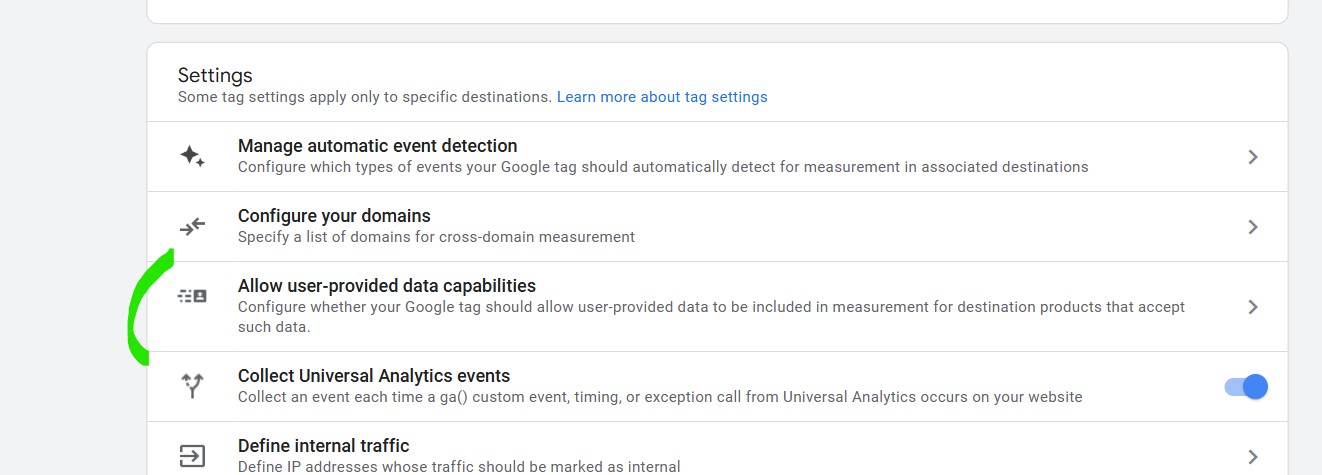Viewport: 1322px width, 475px height.
Task: Click the merging arrows icon for domains
Action: coord(192,227)
